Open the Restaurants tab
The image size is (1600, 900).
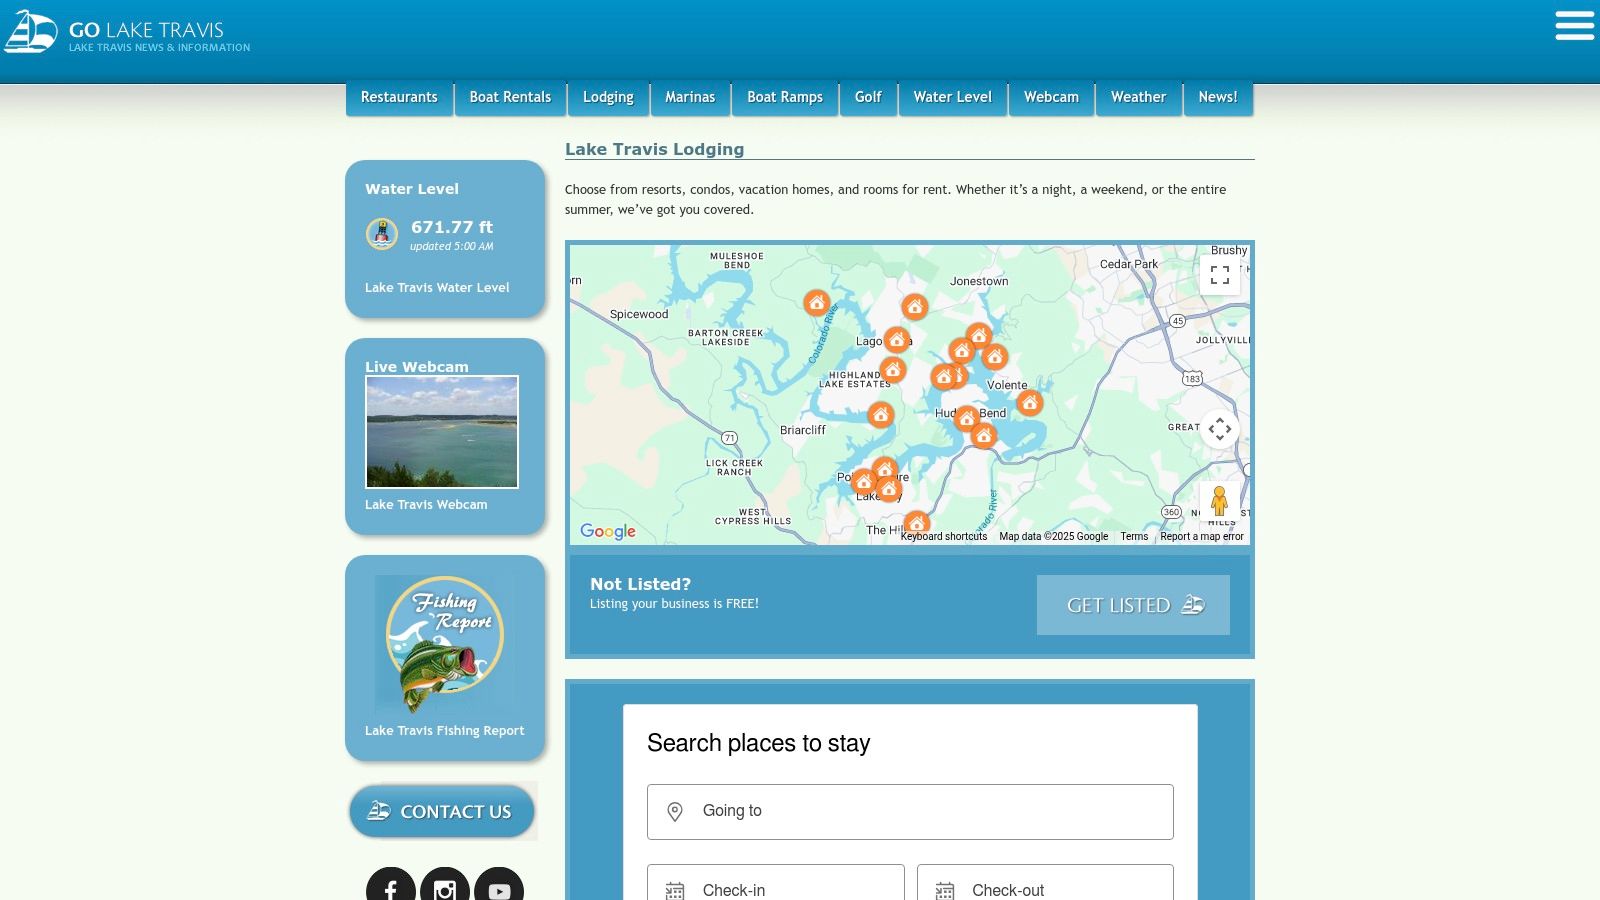point(399,97)
